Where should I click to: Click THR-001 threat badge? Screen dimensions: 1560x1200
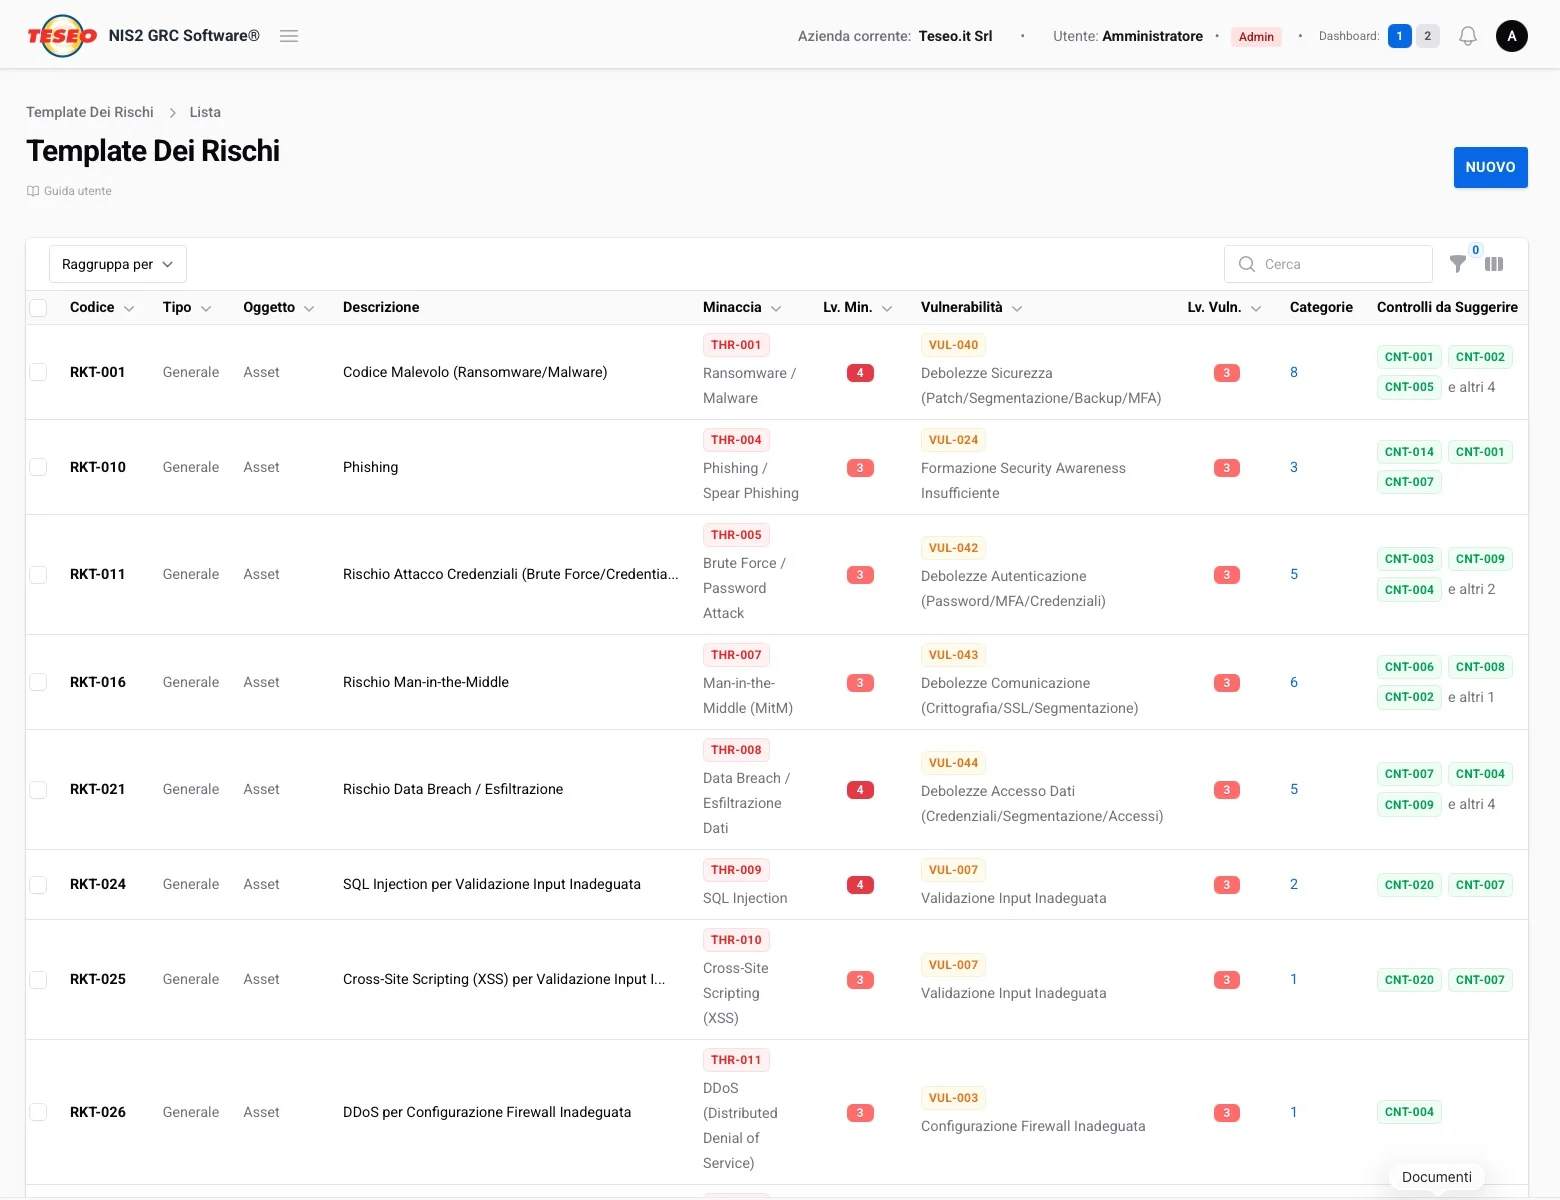click(x=736, y=345)
